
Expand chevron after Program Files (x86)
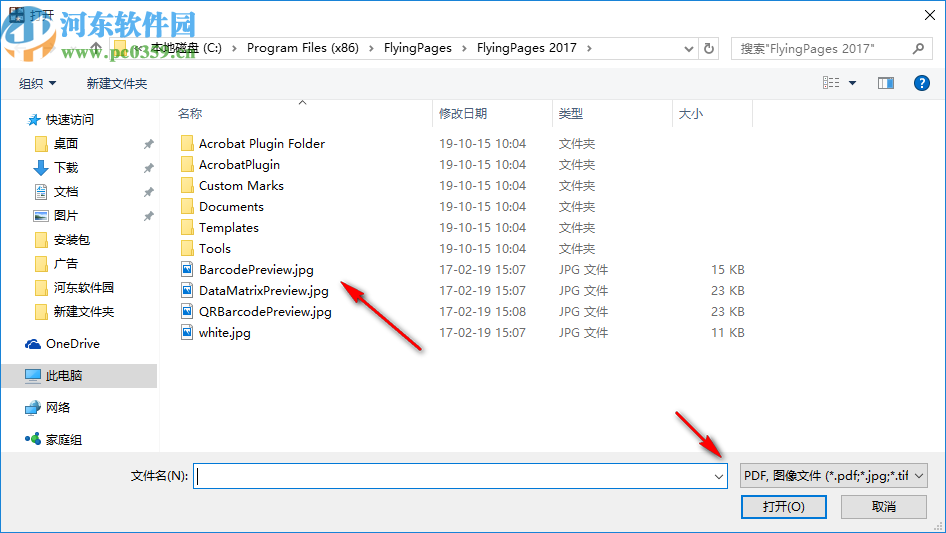371,48
